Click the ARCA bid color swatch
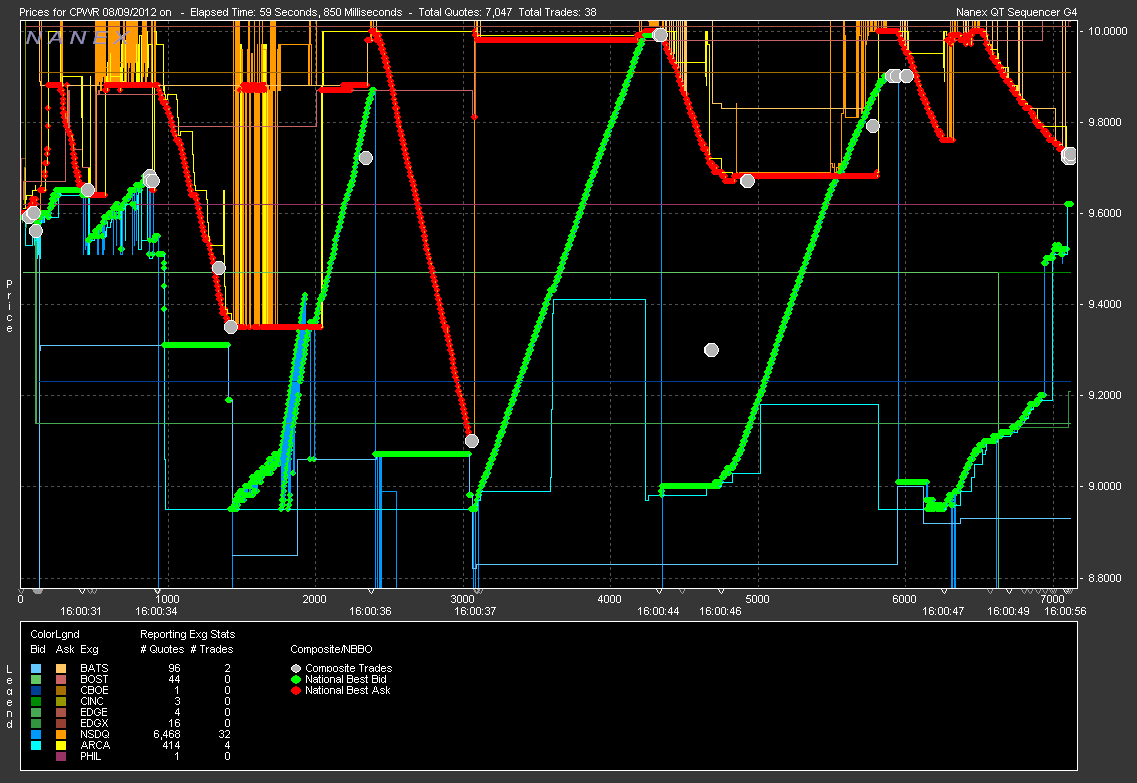 coord(36,745)
